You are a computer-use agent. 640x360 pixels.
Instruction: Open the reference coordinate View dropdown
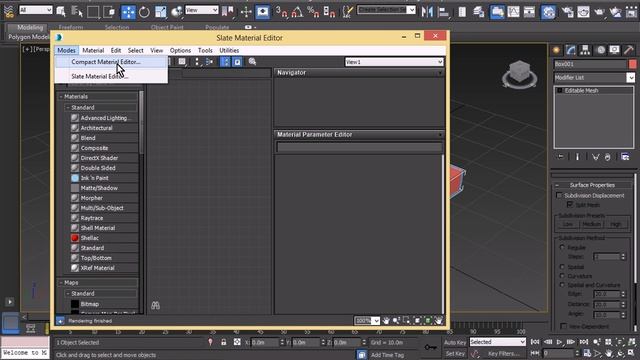point(202,10)
